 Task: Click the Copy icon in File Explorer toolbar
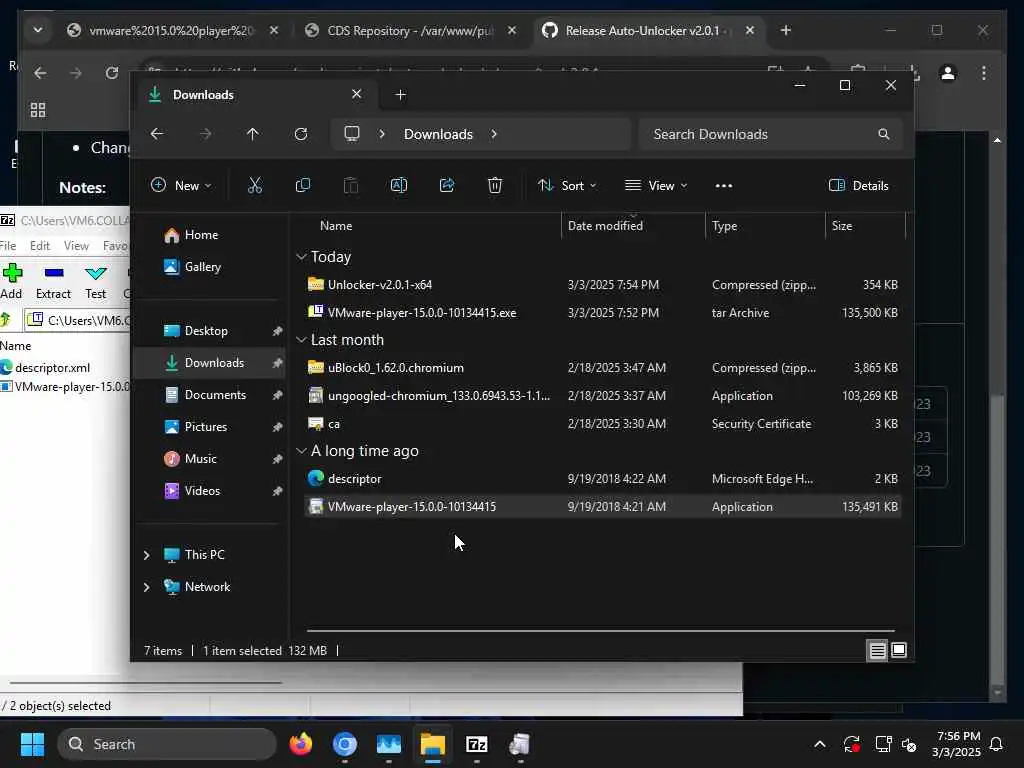[302, 186]
